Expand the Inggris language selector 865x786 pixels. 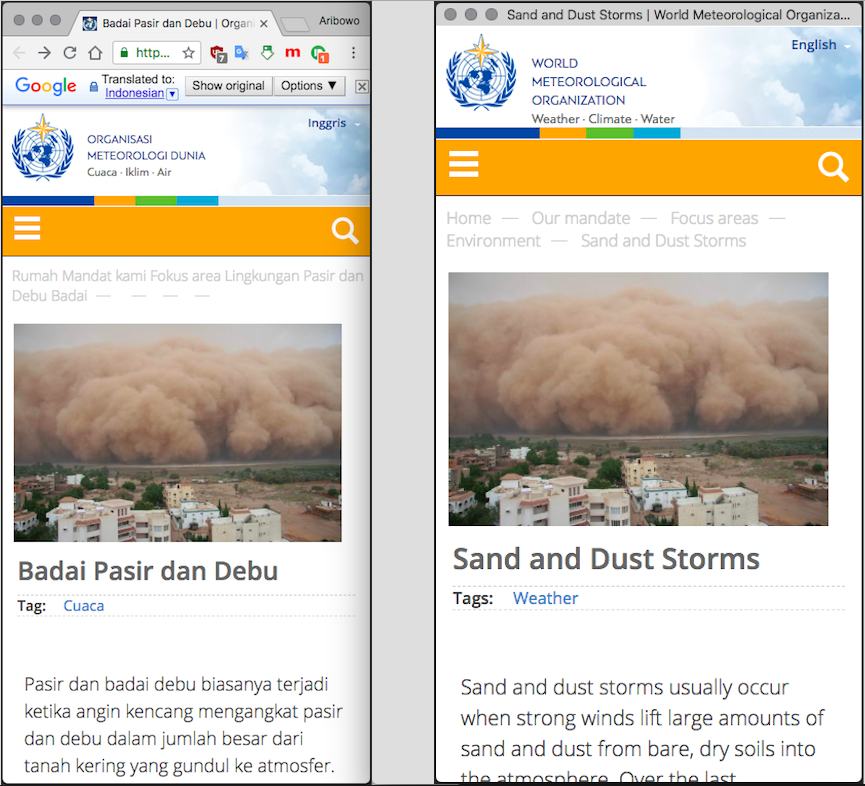coord(334,123)
